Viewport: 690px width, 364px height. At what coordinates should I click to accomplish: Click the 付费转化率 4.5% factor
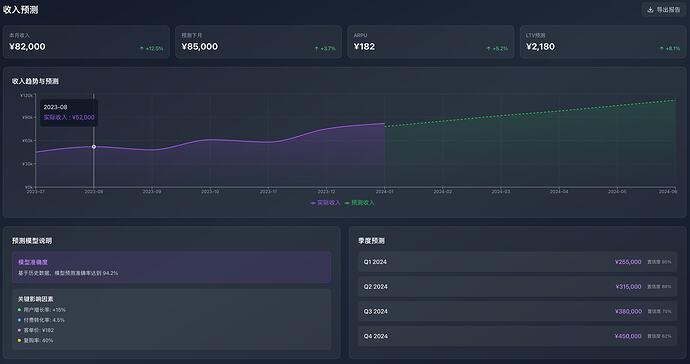click(41, 320)
